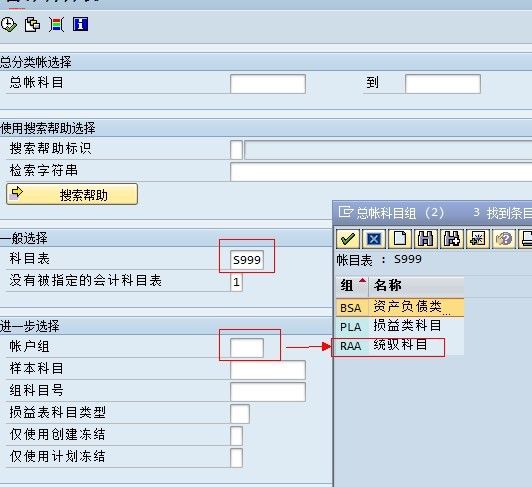This screenshot has height=487, width=532.
Task: Click the binoculars Find icon
Action: (x=425, y=239)
